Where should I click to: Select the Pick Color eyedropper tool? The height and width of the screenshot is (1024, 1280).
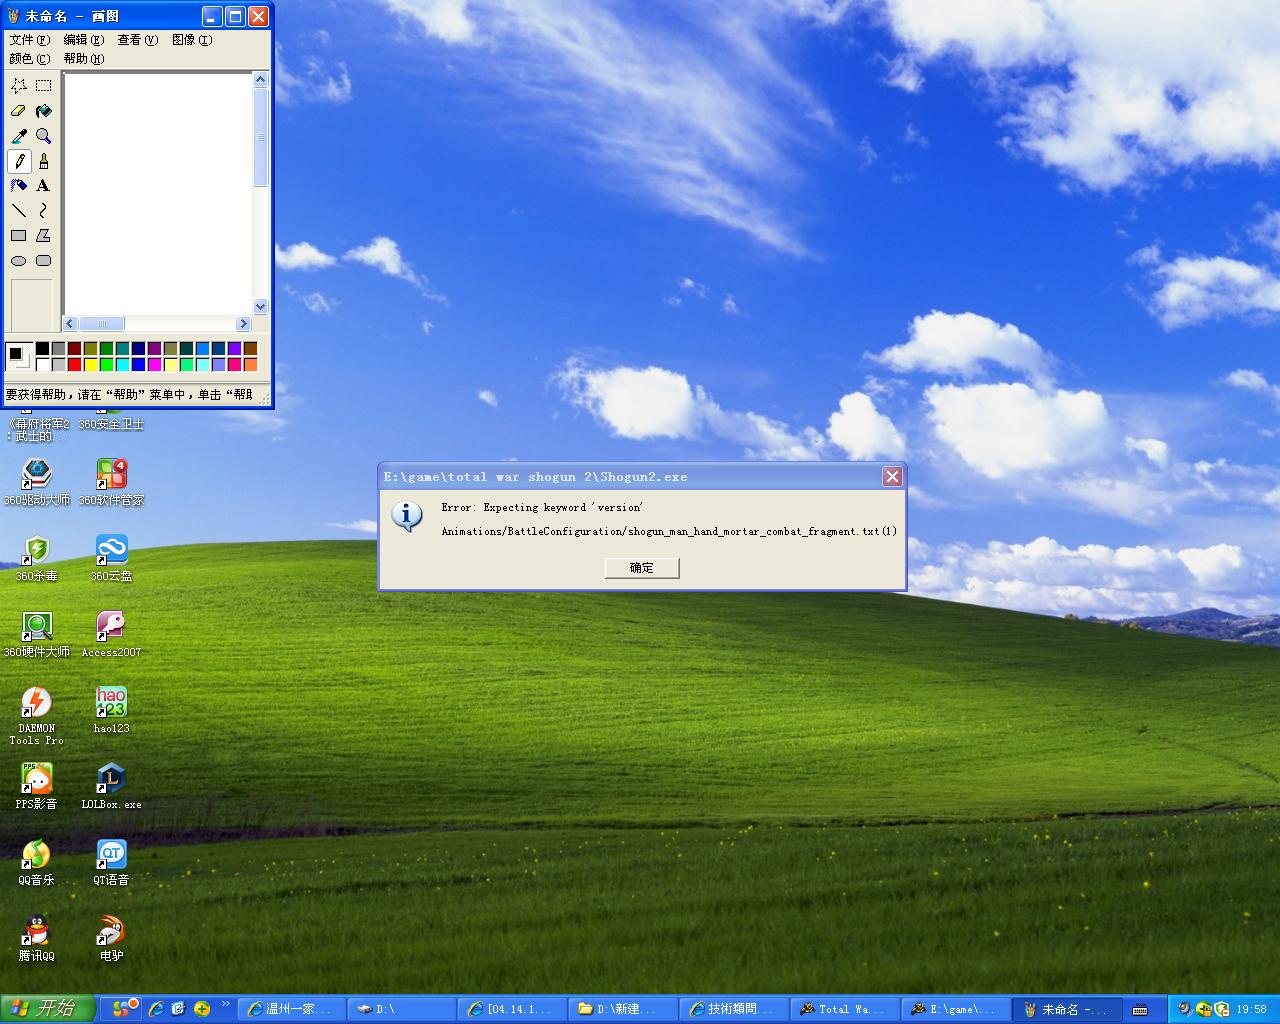18,136
